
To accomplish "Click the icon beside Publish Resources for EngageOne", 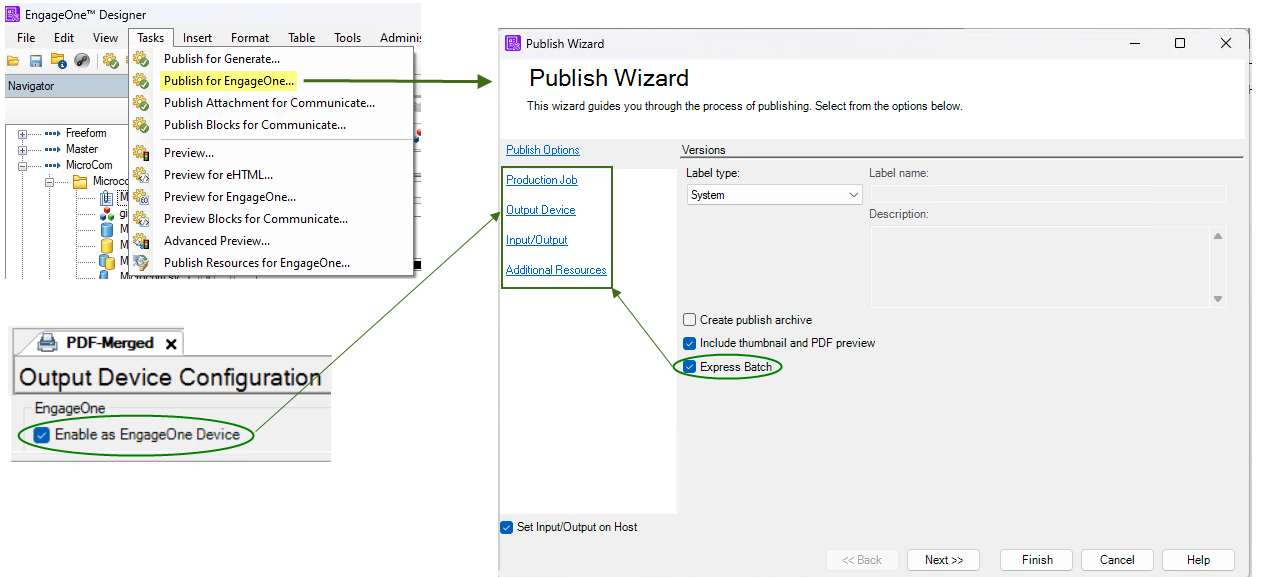I will coord(141,263).
